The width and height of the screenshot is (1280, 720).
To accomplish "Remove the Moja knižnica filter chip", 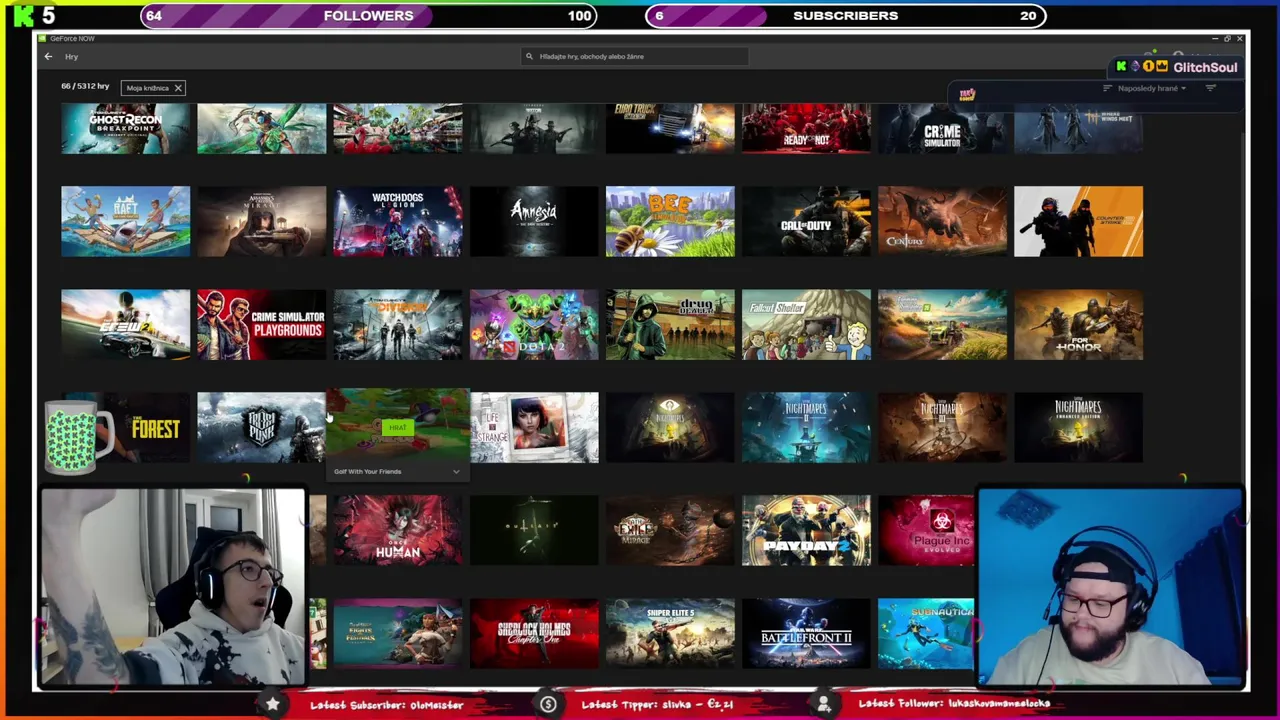I will click(x=178, y=88).
